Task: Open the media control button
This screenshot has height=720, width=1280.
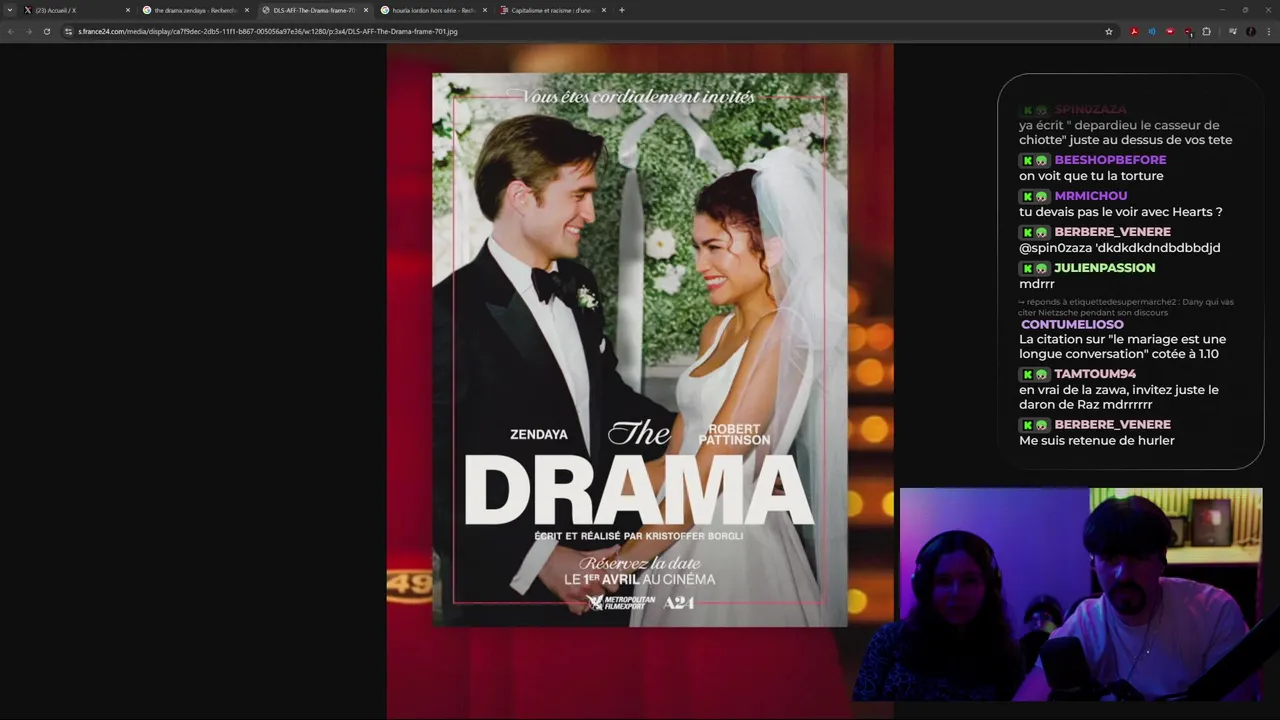Action: pyautogui.click(x=1232, y=31)
